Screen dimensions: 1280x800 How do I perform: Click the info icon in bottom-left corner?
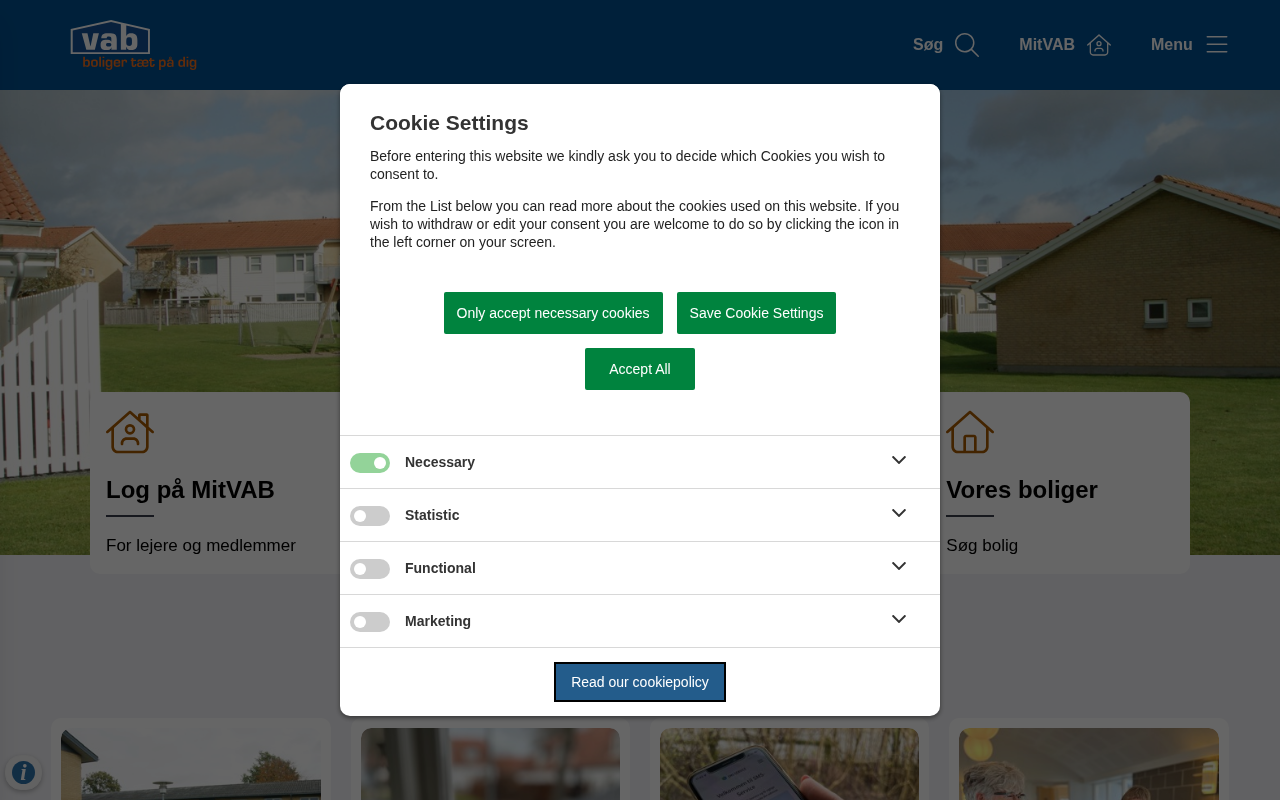coord(23,773)
